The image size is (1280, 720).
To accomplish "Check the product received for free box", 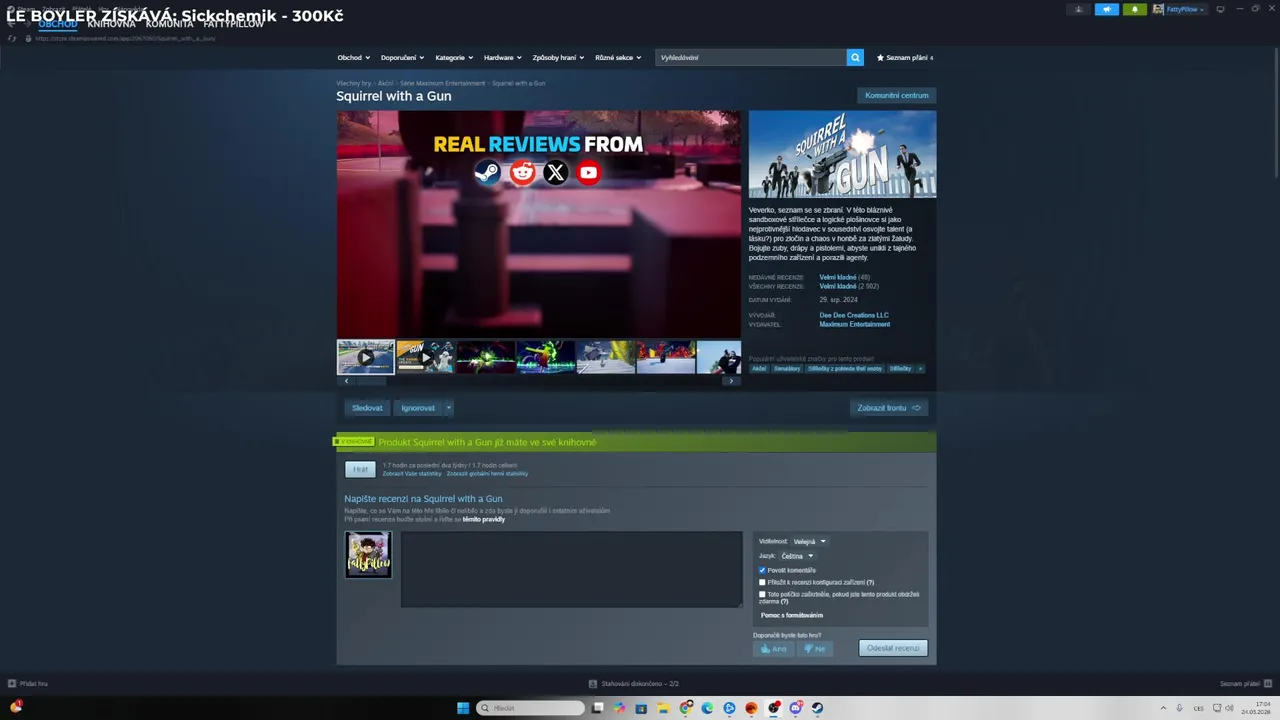I will point(762,594).
